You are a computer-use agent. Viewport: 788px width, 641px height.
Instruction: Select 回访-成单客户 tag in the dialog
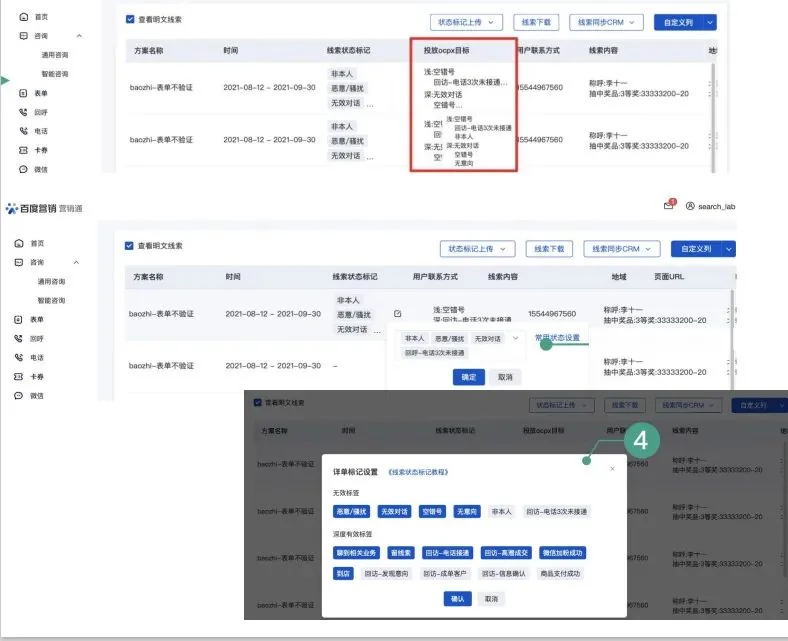pyautogui.click(x=445, y=574)
